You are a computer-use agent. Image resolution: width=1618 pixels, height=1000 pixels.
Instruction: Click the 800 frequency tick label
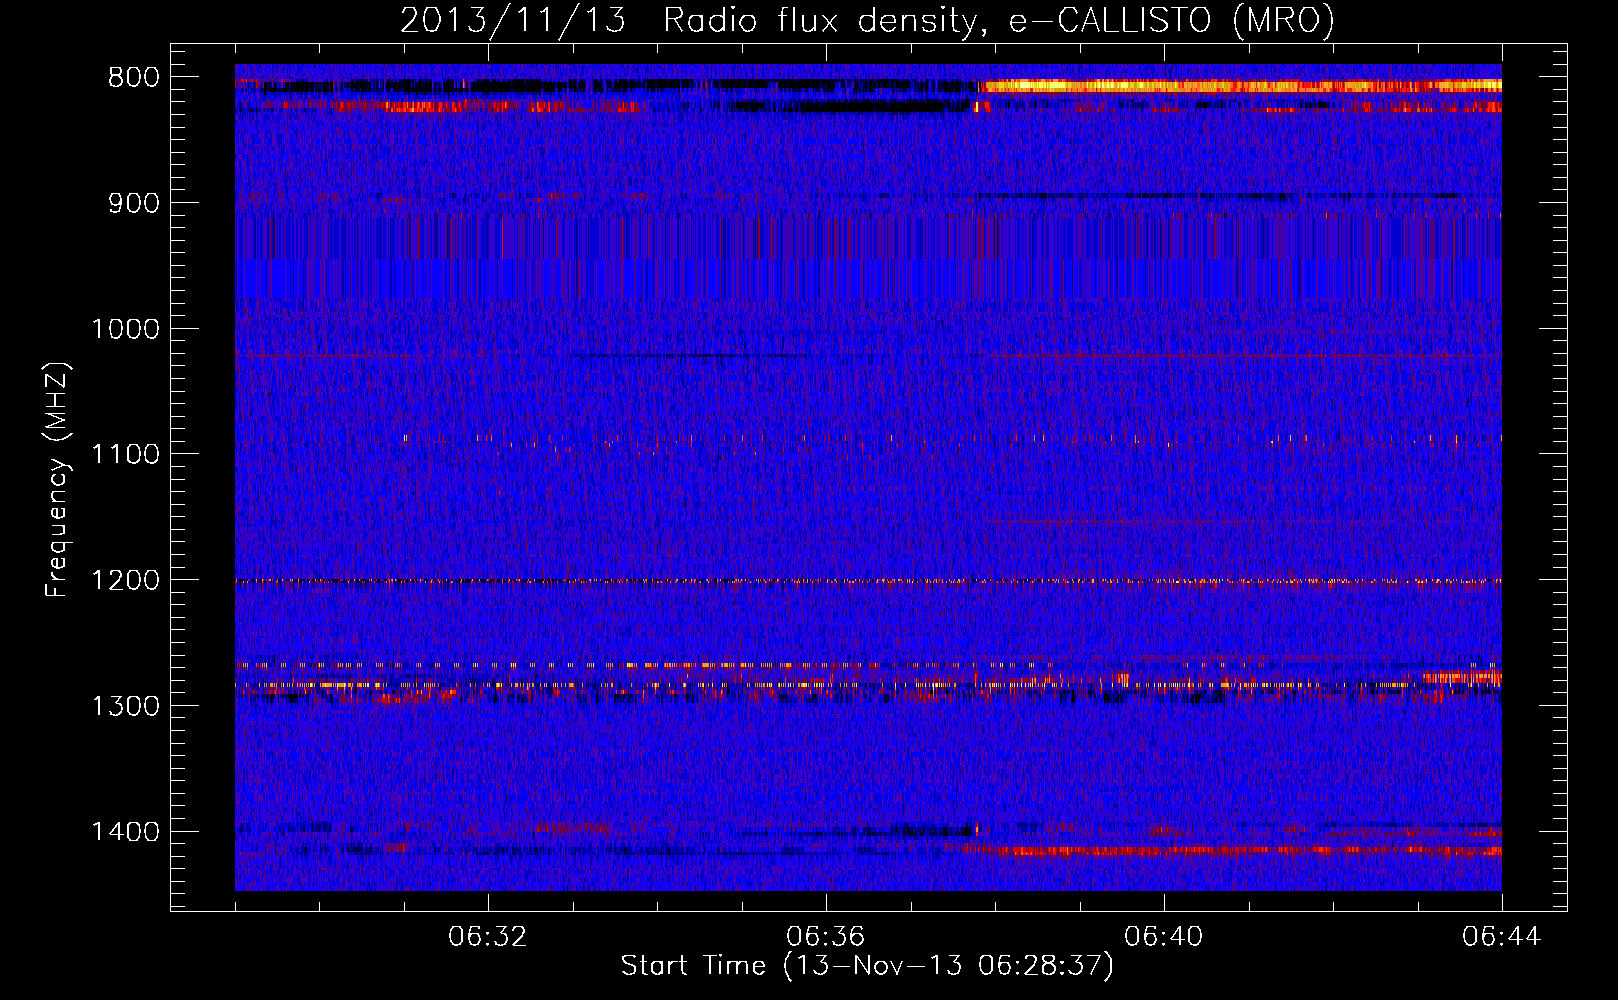click(133, 78)
